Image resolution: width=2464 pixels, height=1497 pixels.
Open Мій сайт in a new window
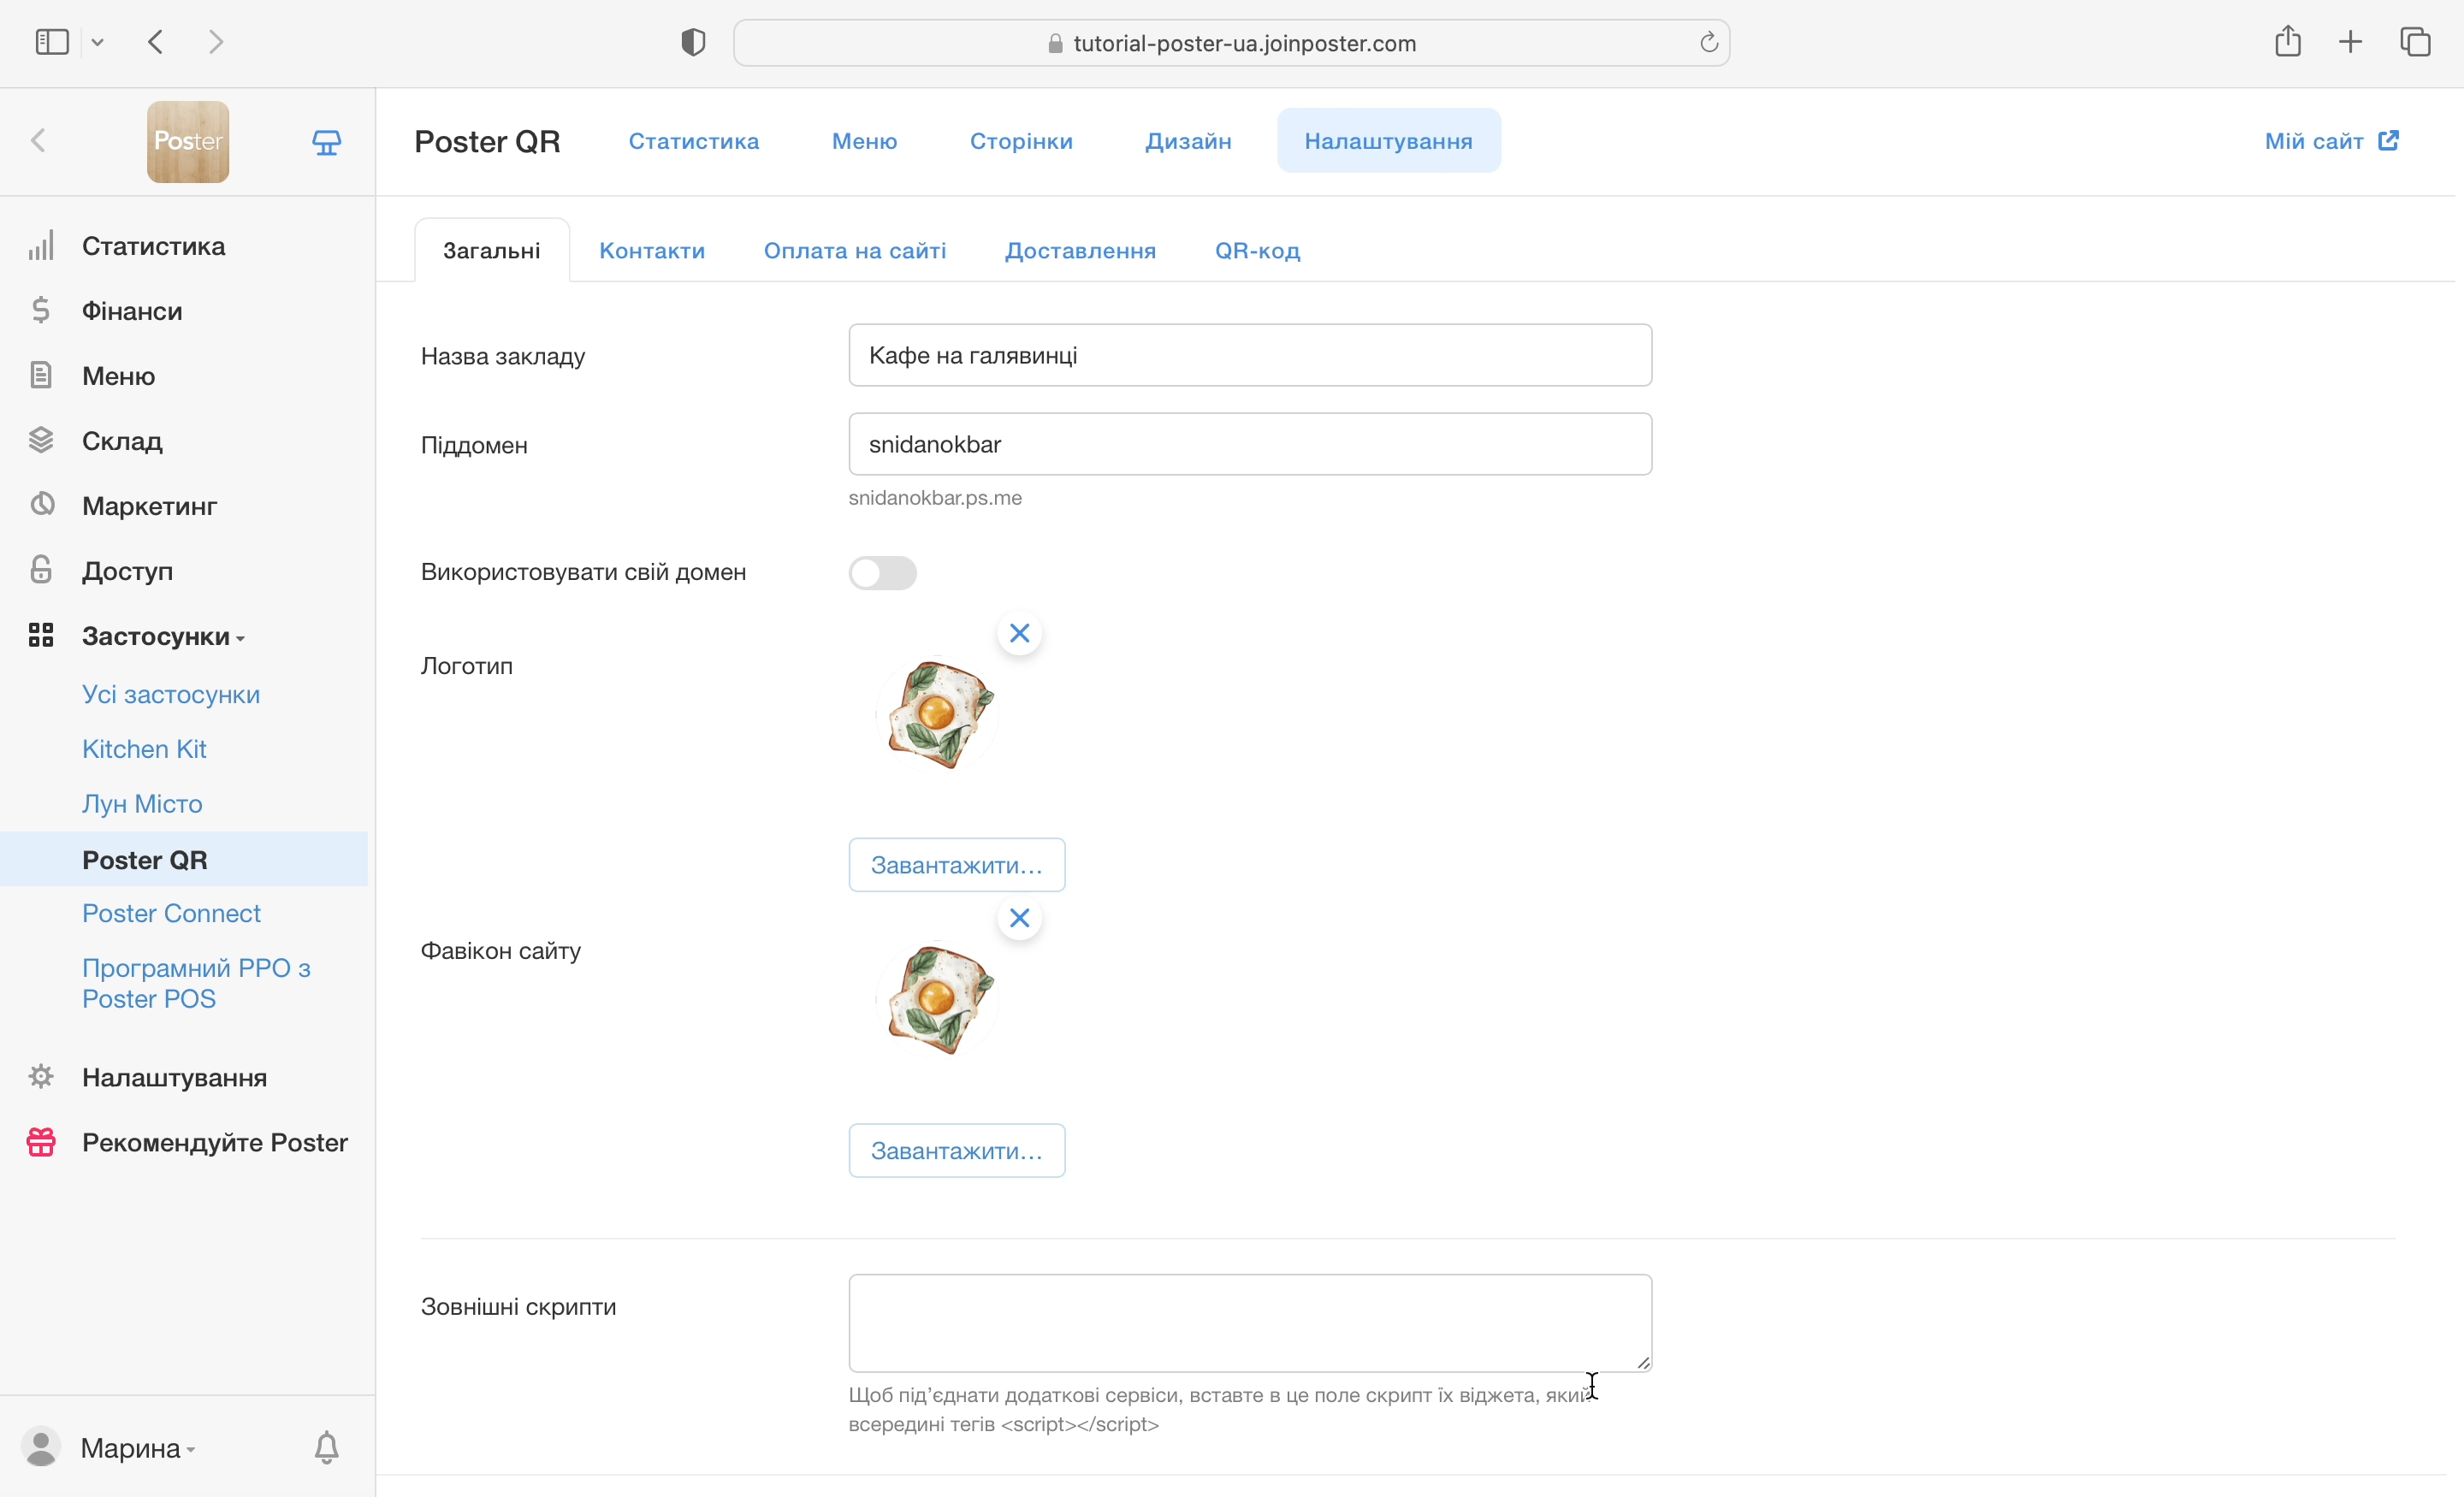tap(2331, 141)
